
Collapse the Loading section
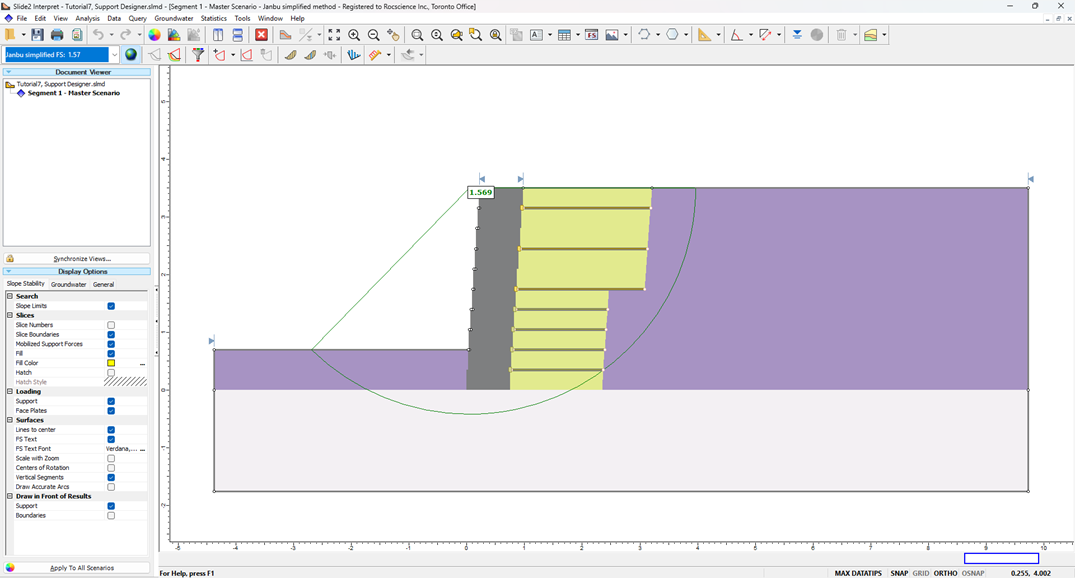[10, 392]
